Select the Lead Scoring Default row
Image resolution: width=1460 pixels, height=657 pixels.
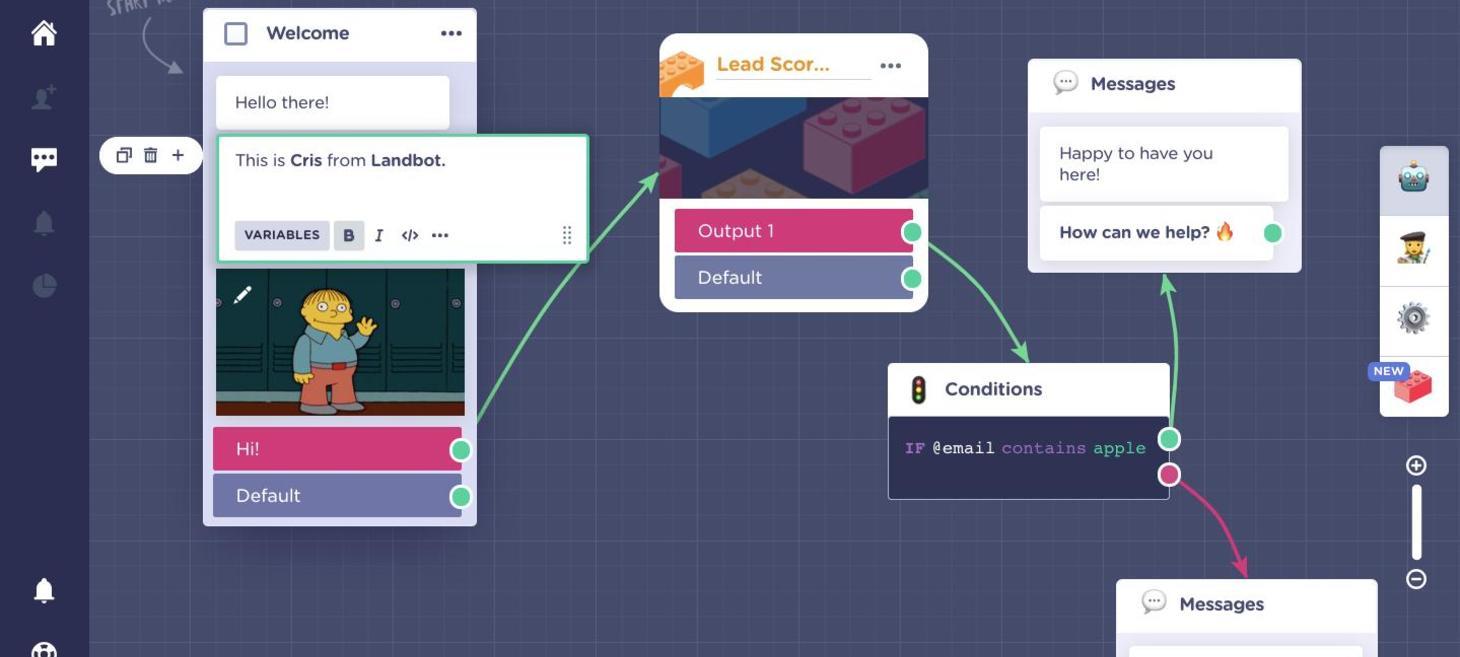794,278
